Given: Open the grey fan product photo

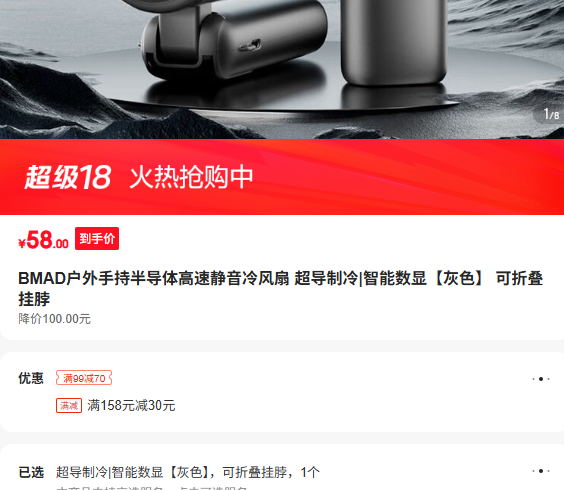Looking at the screenshot, I should [x=282, y=69].
